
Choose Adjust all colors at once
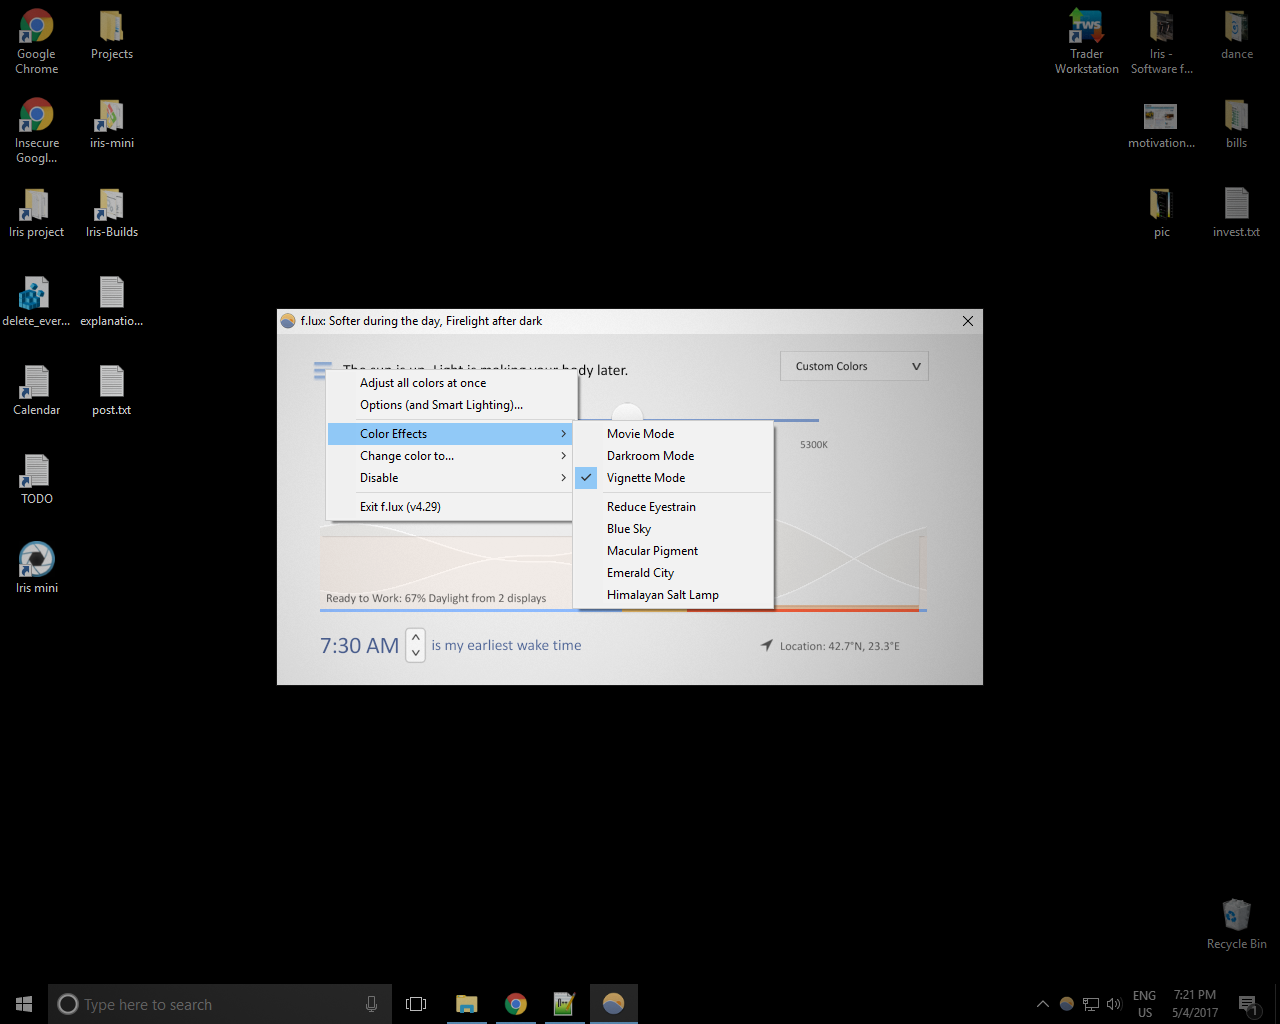pos(451,383)
